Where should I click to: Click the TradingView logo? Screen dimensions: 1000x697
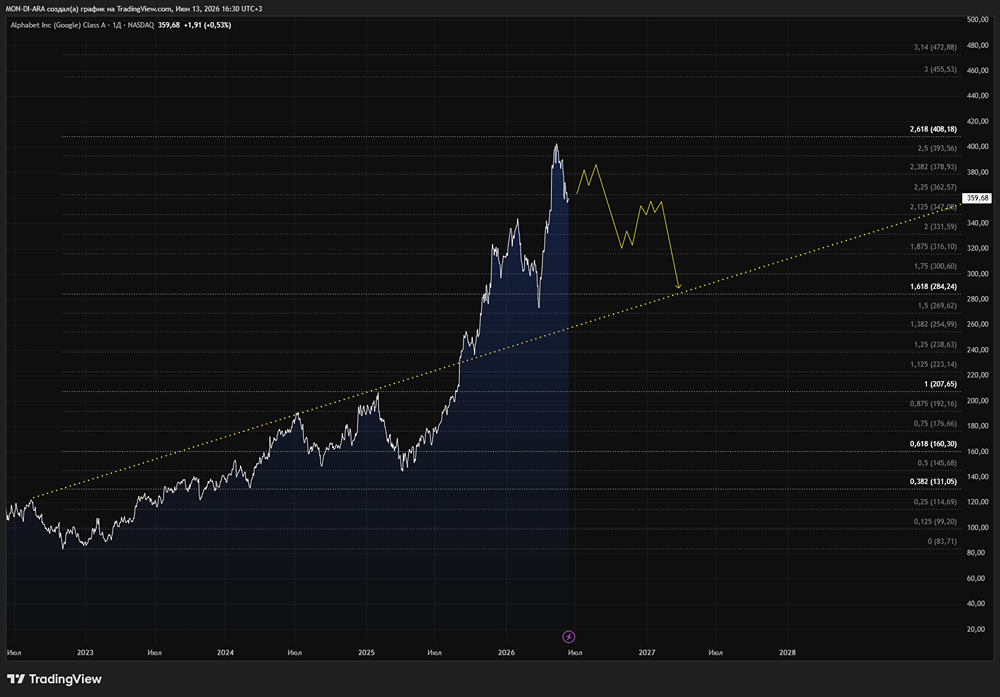[x=54, y=679]
